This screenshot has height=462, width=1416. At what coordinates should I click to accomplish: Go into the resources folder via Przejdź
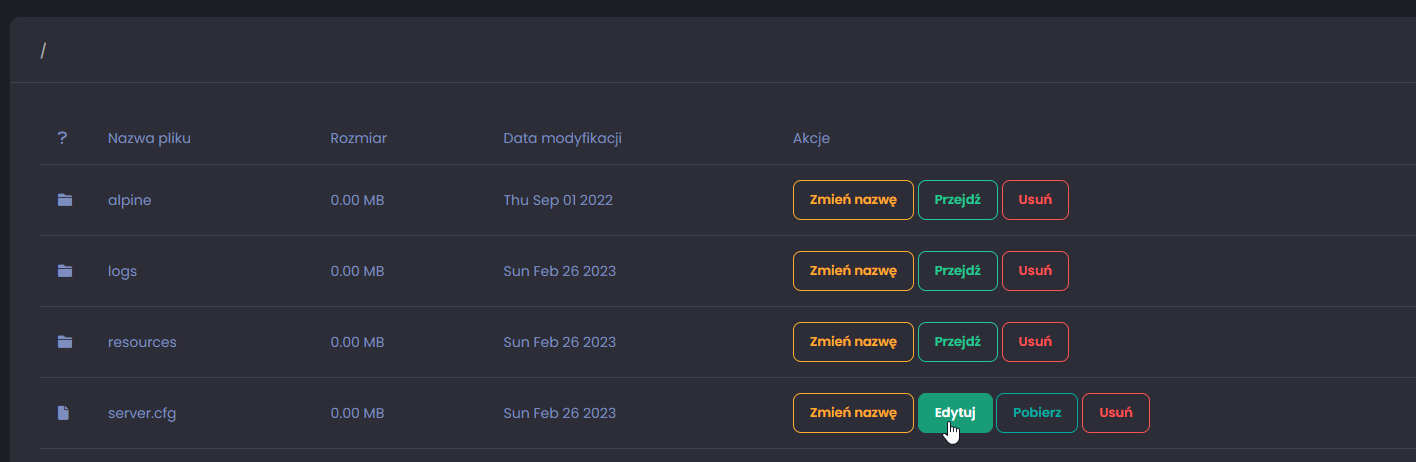coord(957,342)
